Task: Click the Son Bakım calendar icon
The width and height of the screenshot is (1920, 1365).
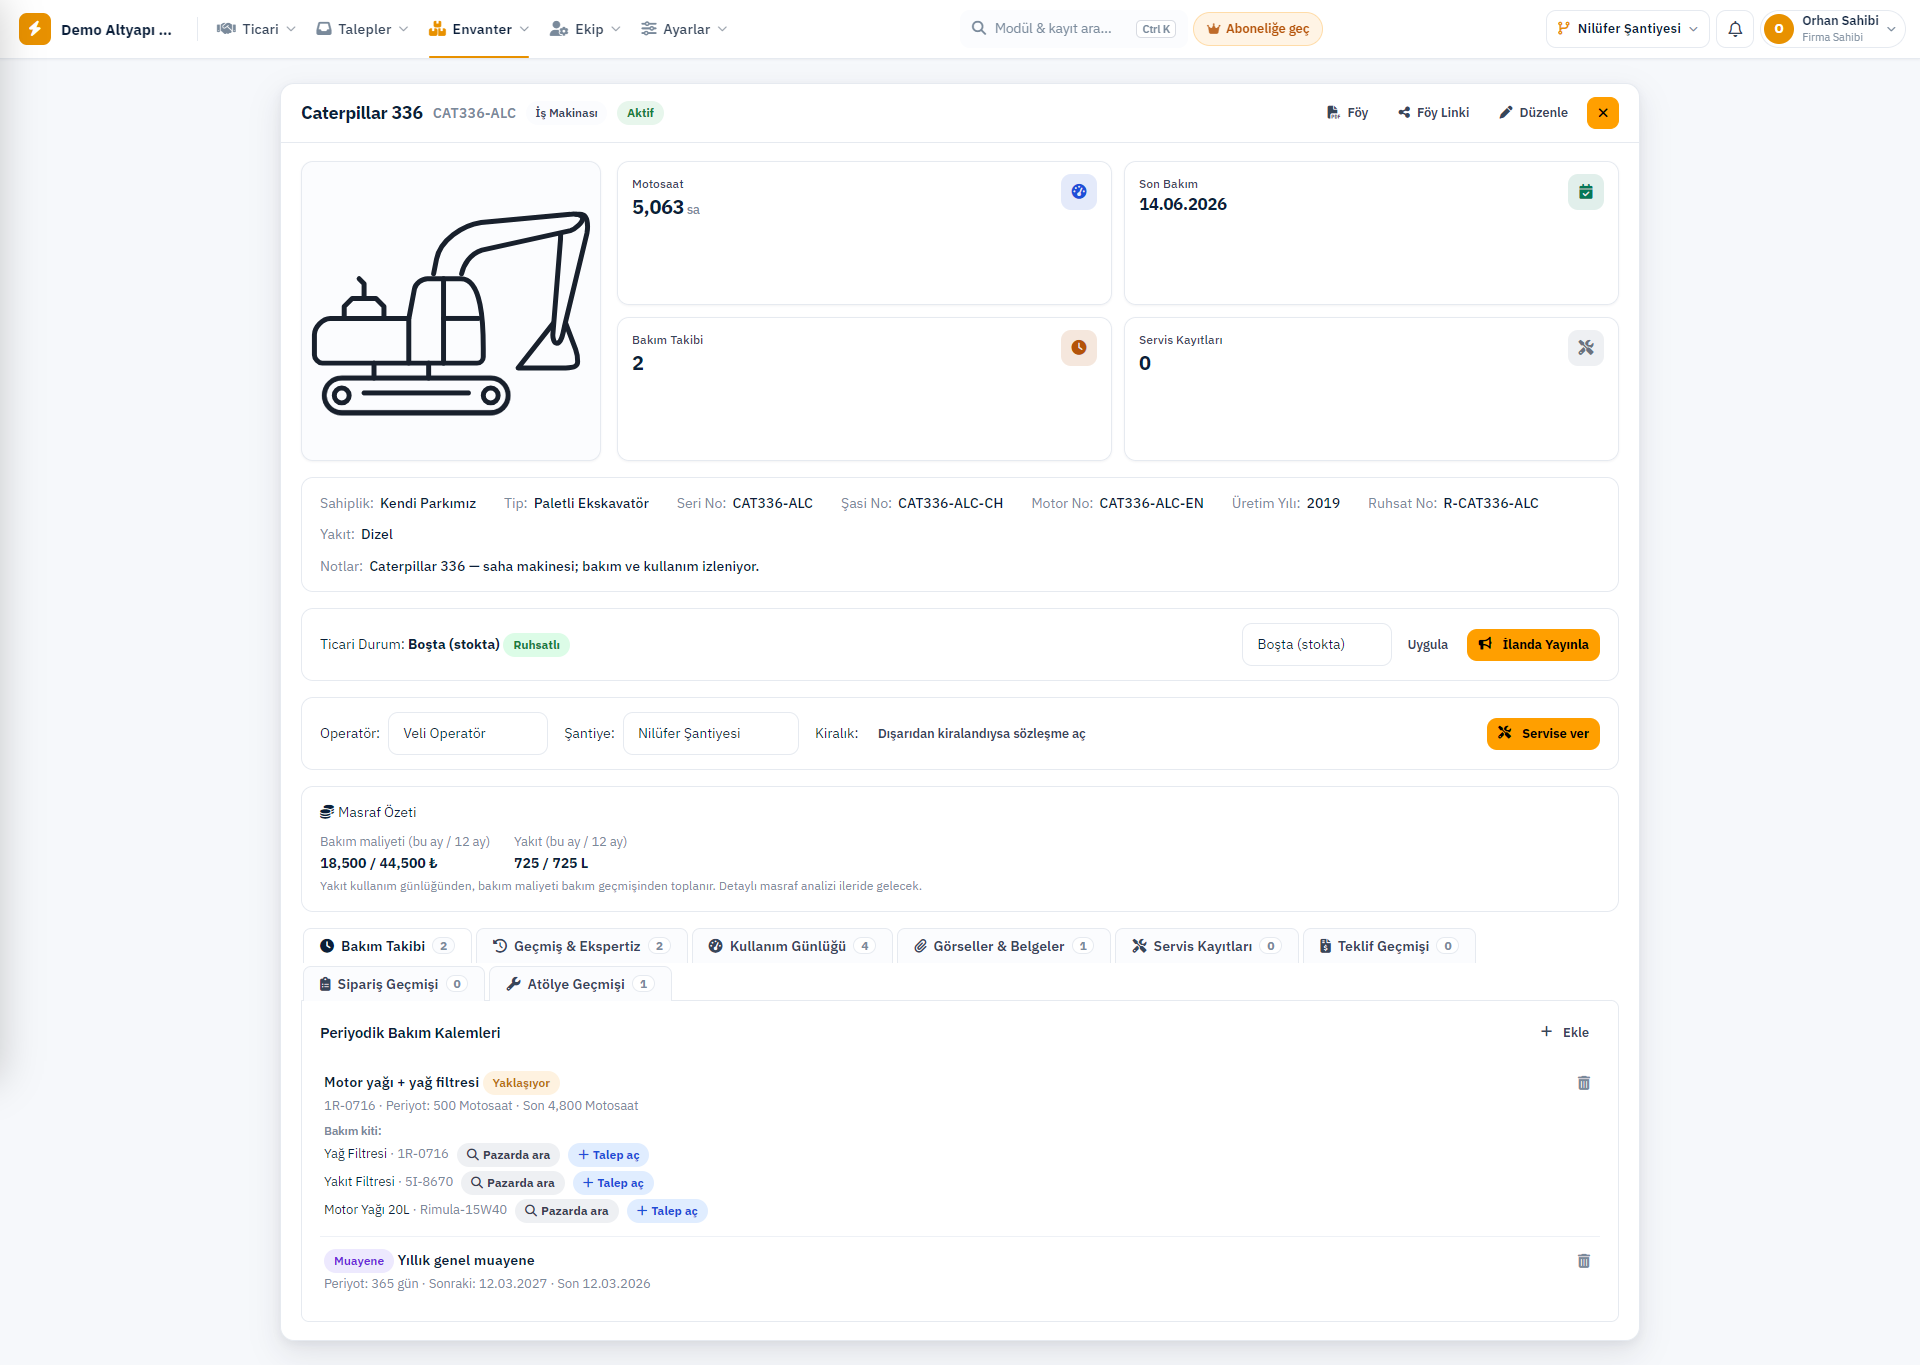Action: point(1586,192)
